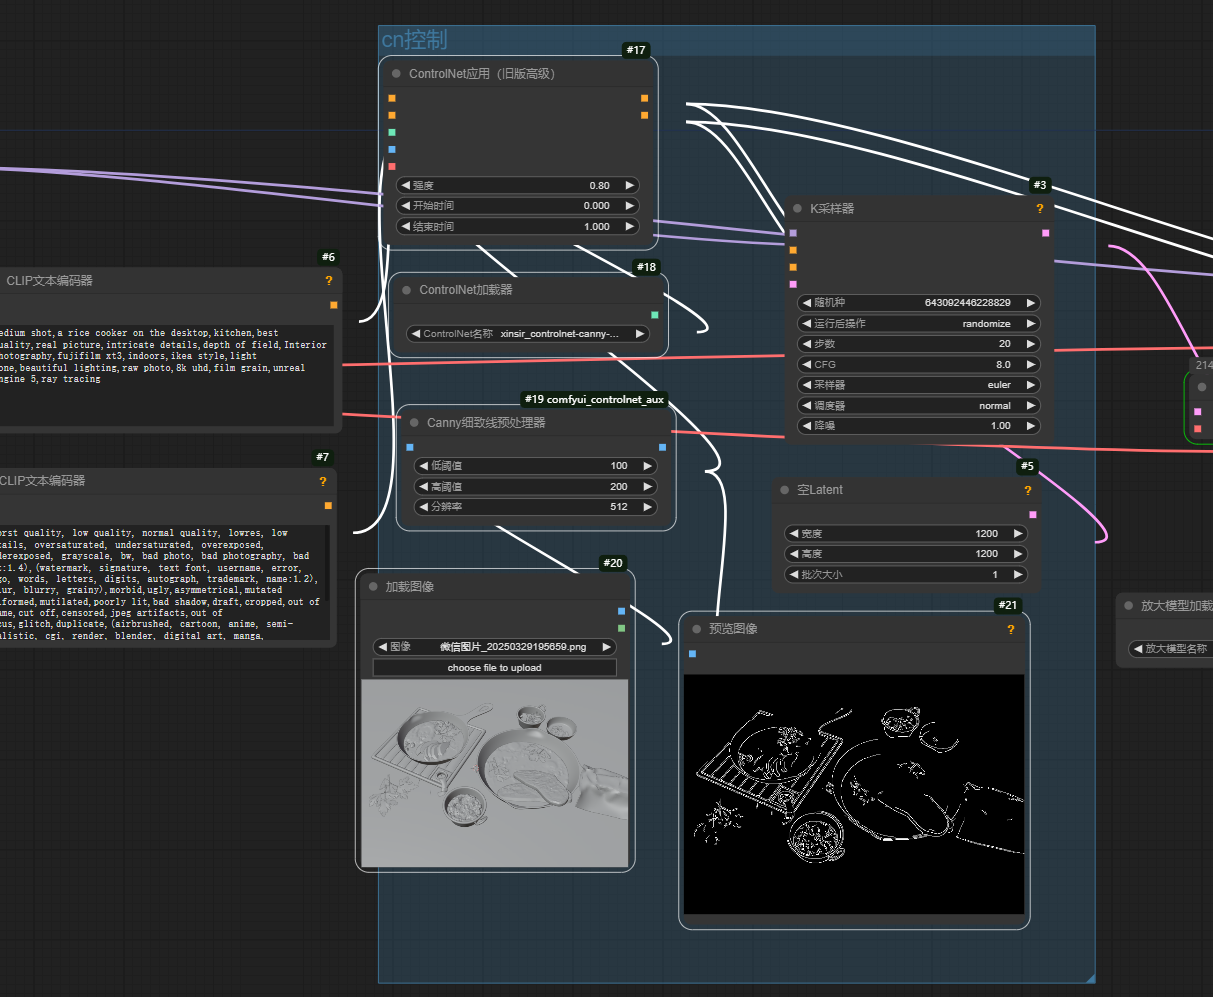The image size is (1213, 997).
Task: Open the 调度器 normal dropdown
Action: (918, 406)
